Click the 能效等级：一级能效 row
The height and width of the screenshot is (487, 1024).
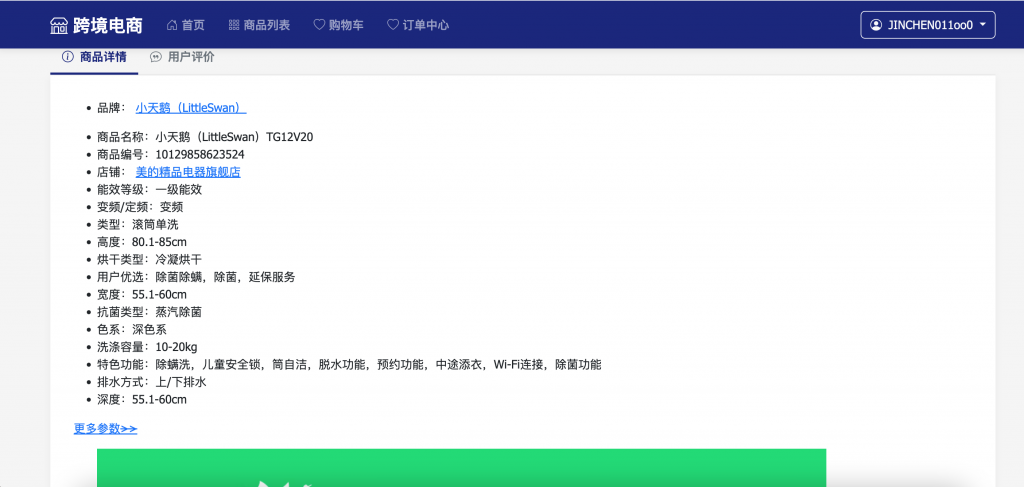(x=150, y=190)
